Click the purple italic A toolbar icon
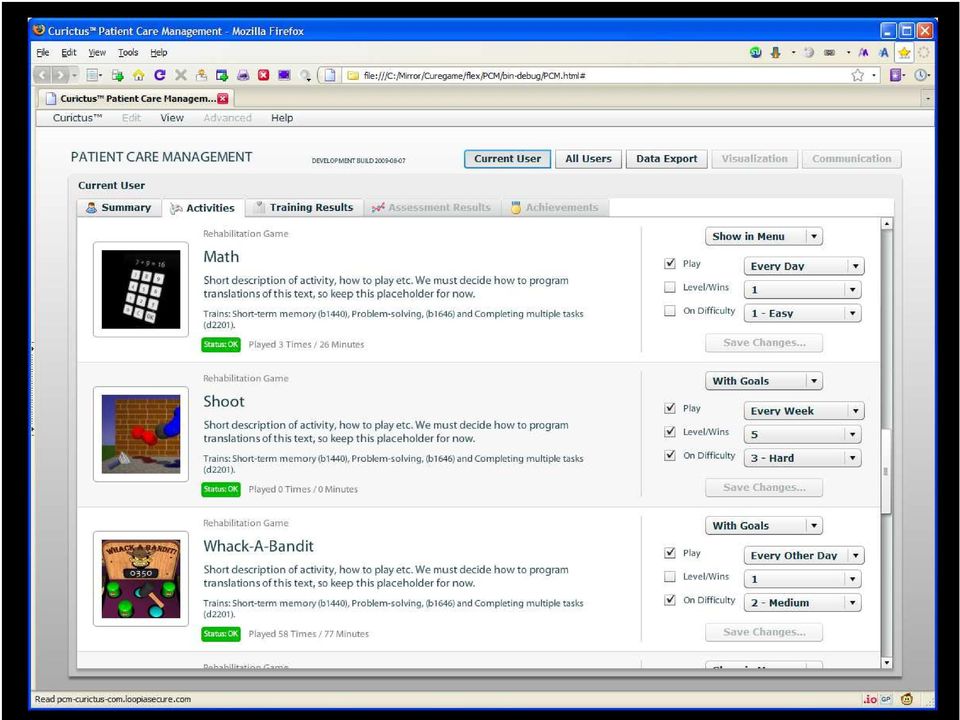 click(x=863, y=53)
